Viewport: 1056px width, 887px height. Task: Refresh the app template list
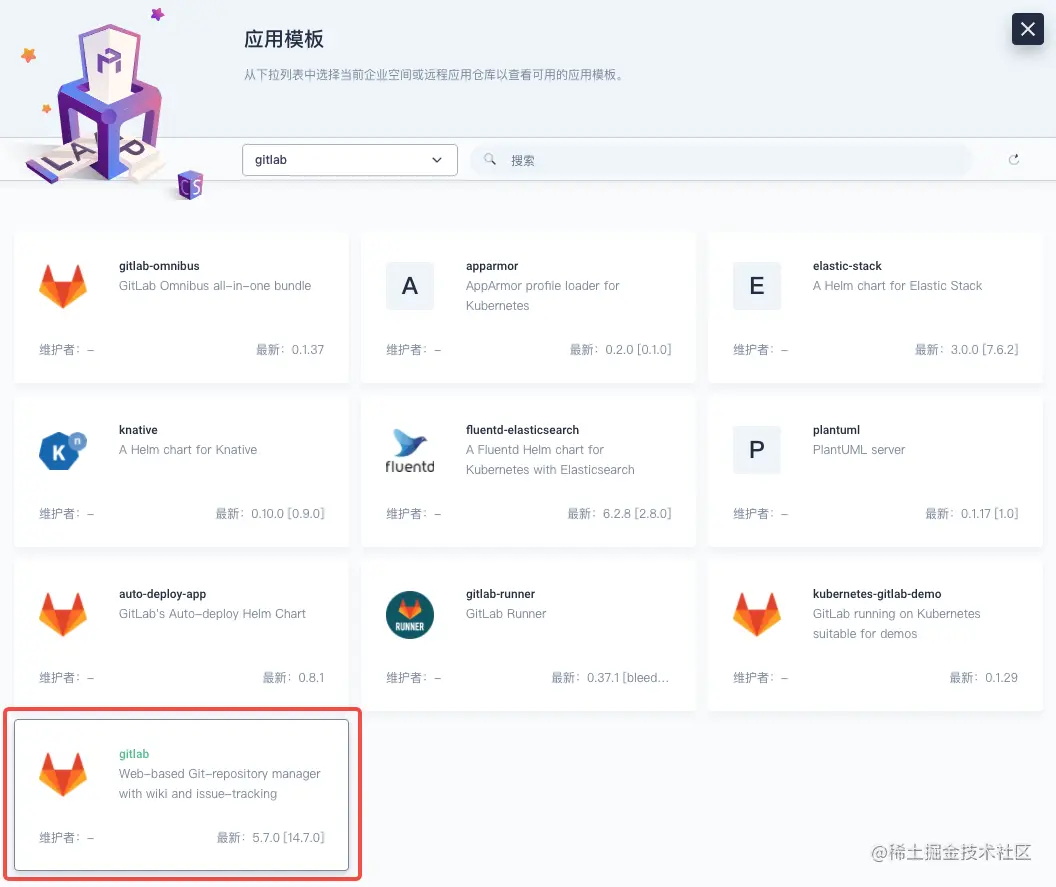[x=1014, y=160]
